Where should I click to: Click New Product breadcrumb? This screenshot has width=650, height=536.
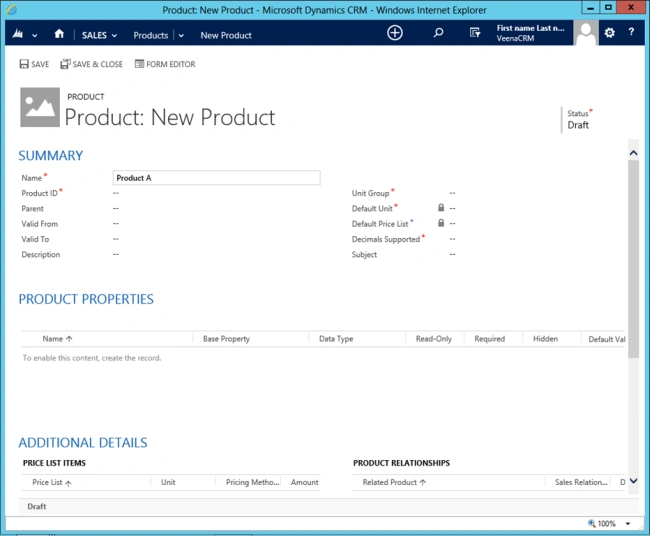tap(226, 35)
